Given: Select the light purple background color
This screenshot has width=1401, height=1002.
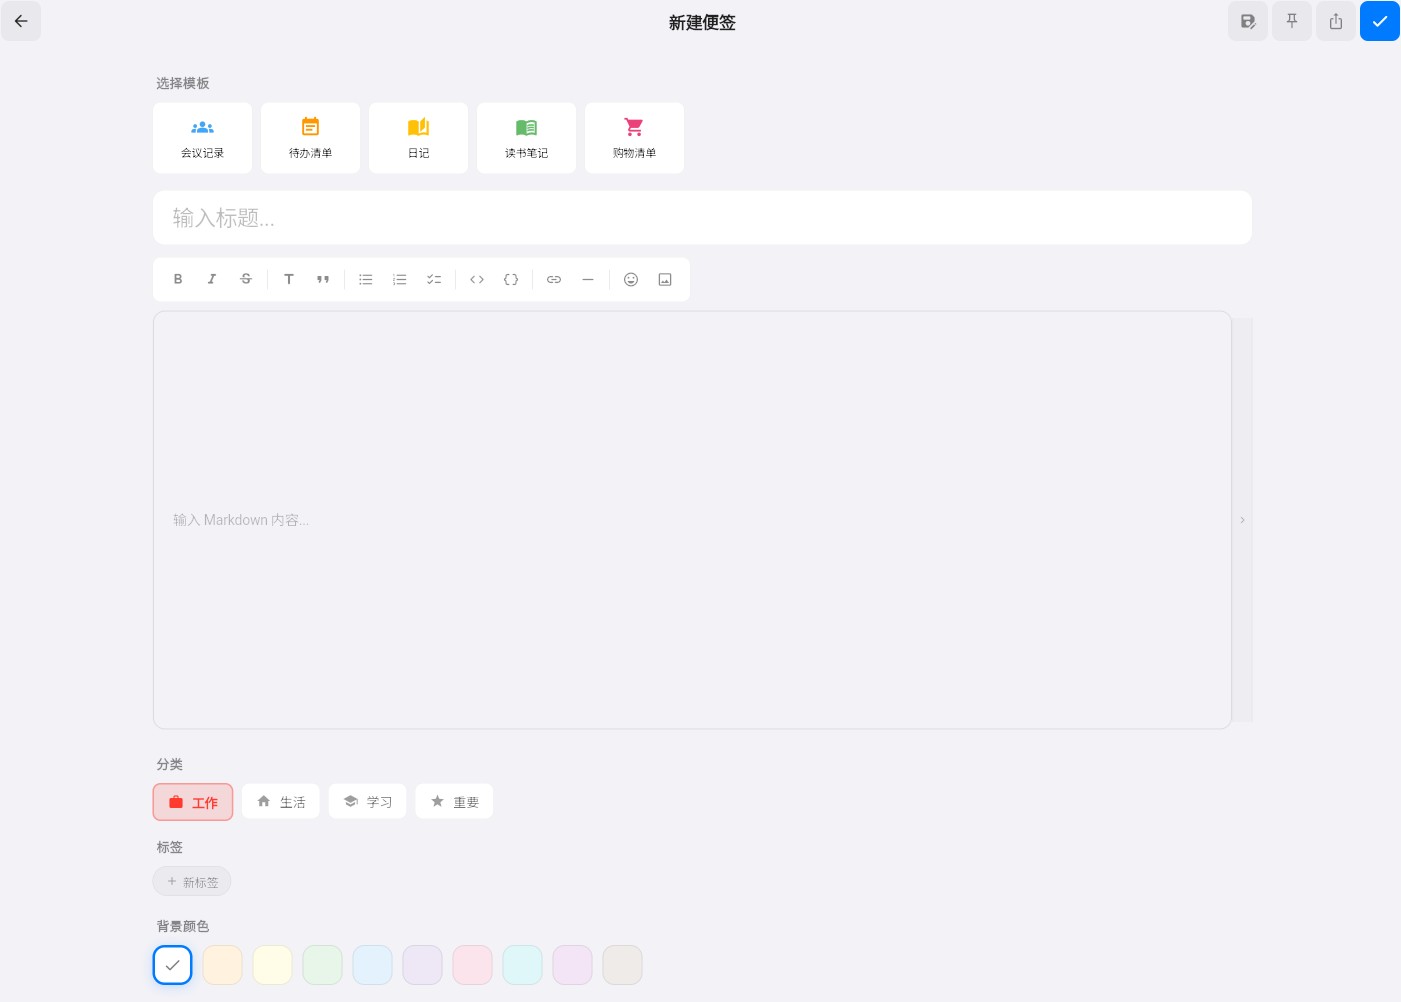Looking at the screenshot, I should click(x=573, y=965).
